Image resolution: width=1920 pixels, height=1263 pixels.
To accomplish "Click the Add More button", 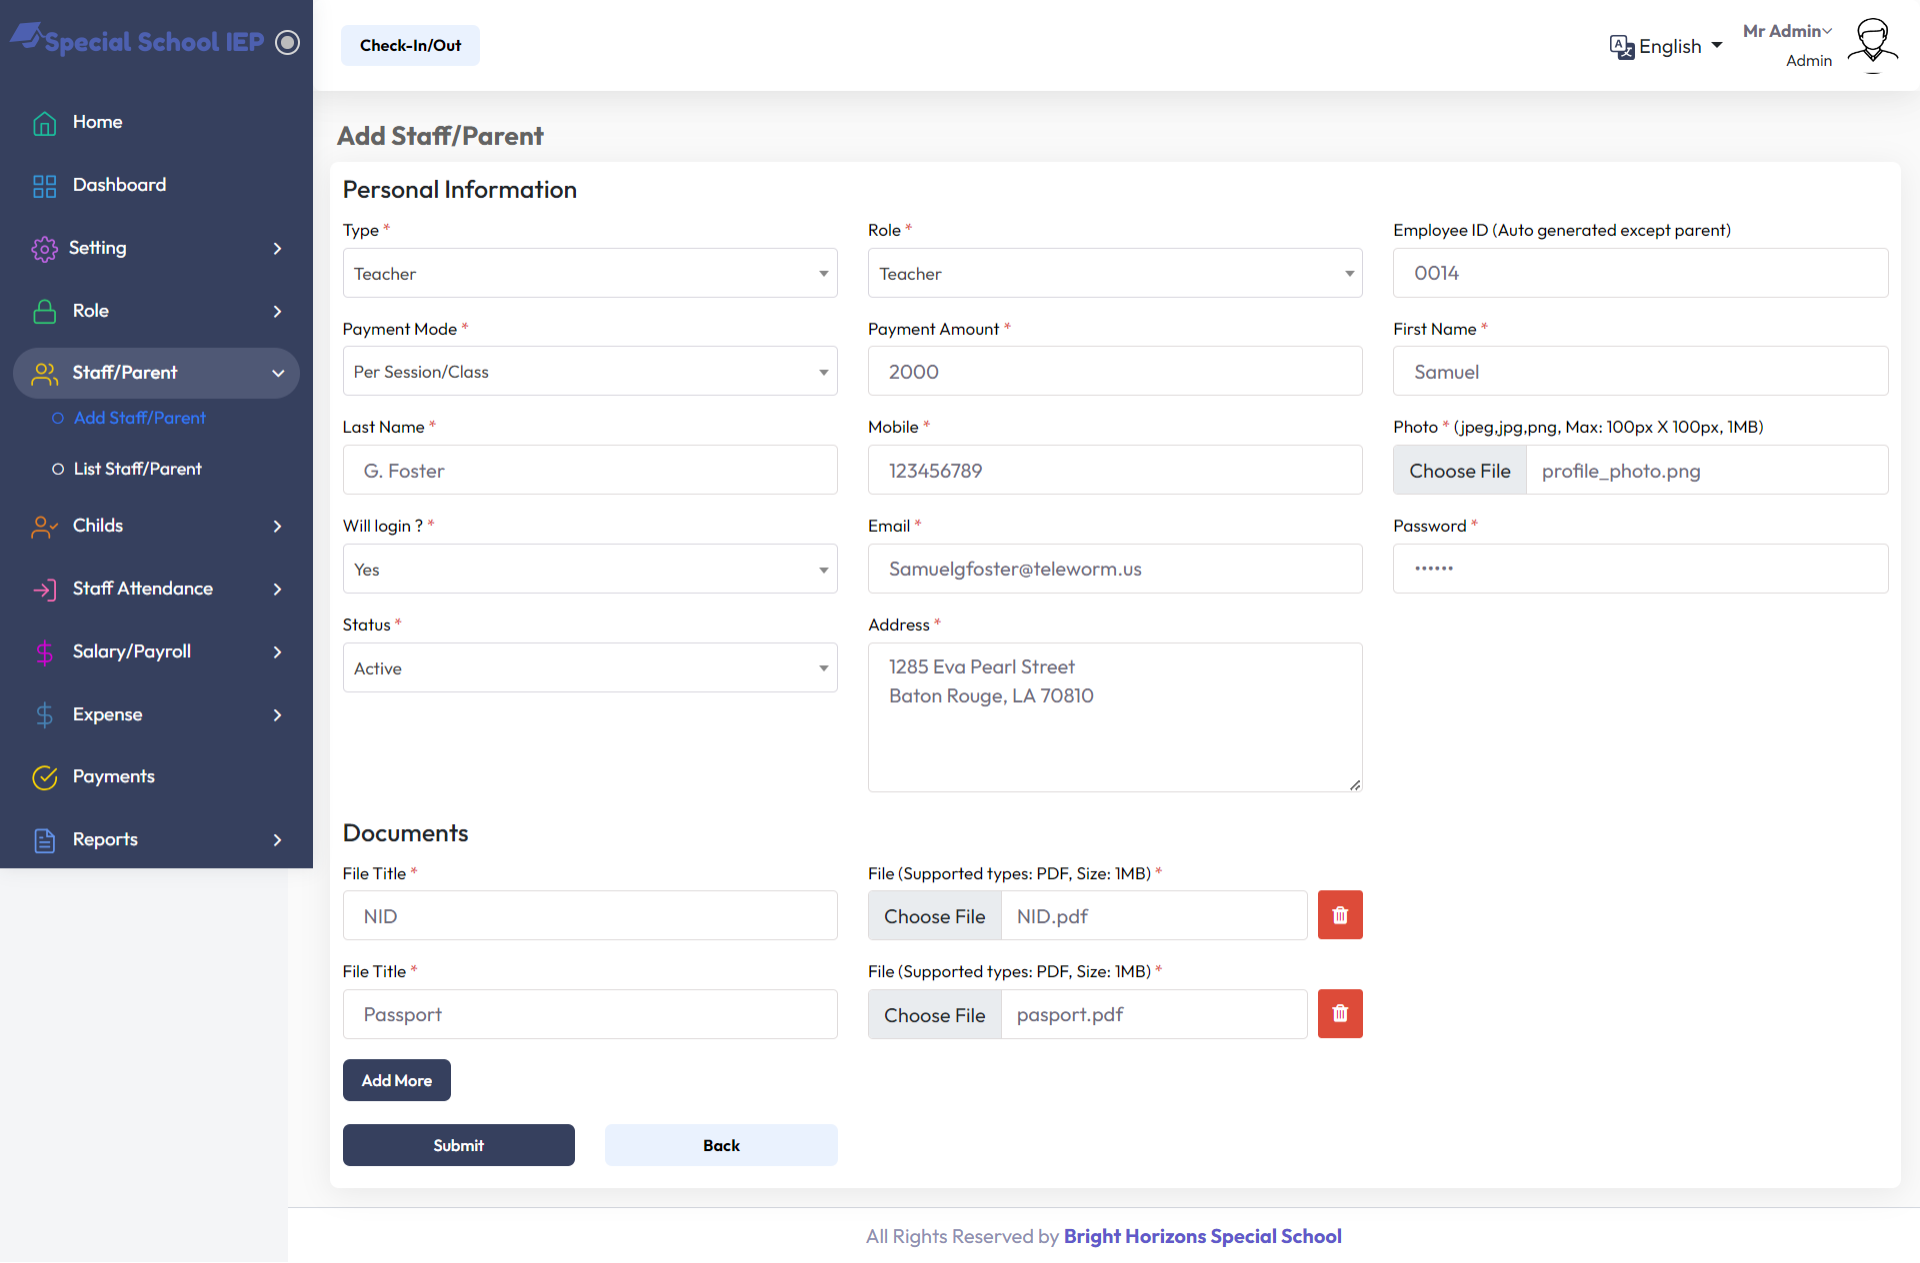I will [x=396, y=1080].
